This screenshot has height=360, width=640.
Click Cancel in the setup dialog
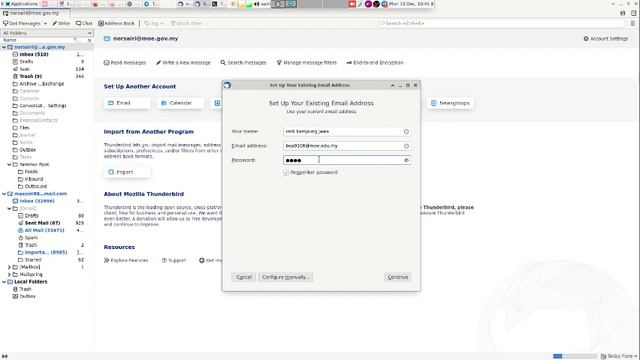pos(244,277)
